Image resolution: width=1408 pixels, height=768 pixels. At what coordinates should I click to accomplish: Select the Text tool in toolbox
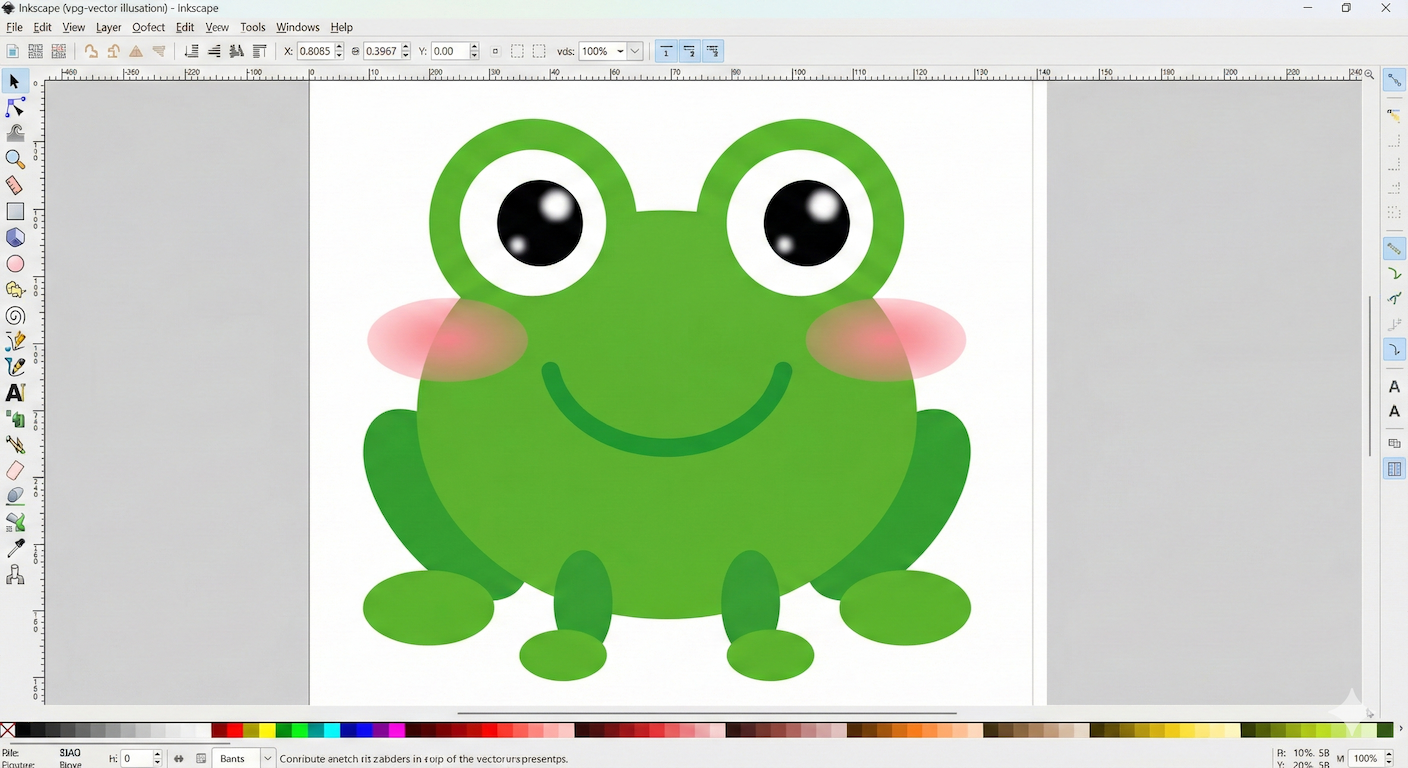coord(15,393)
